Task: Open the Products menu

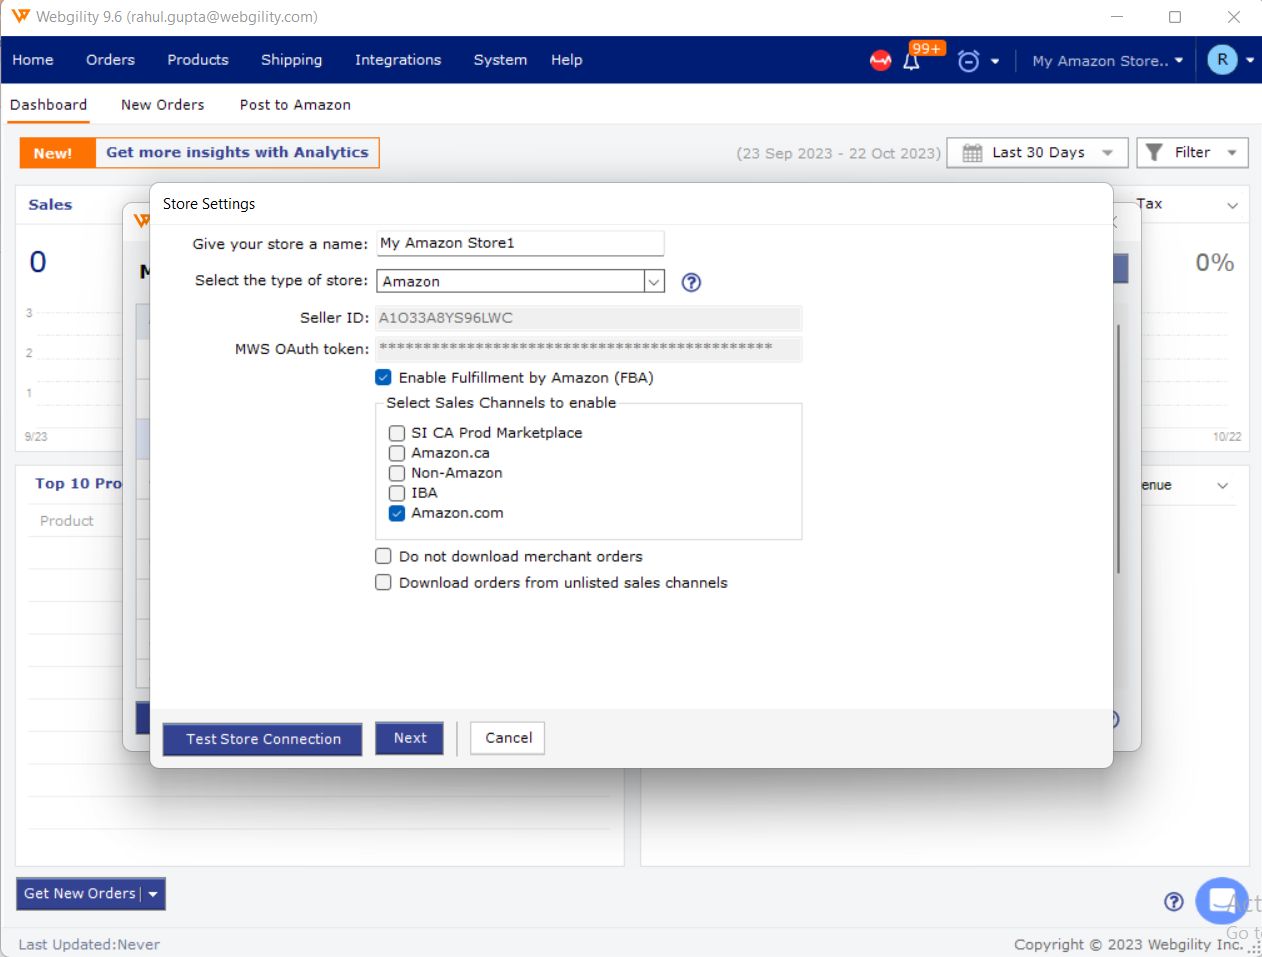Action: pyautogui.click(x=198, y=60)
